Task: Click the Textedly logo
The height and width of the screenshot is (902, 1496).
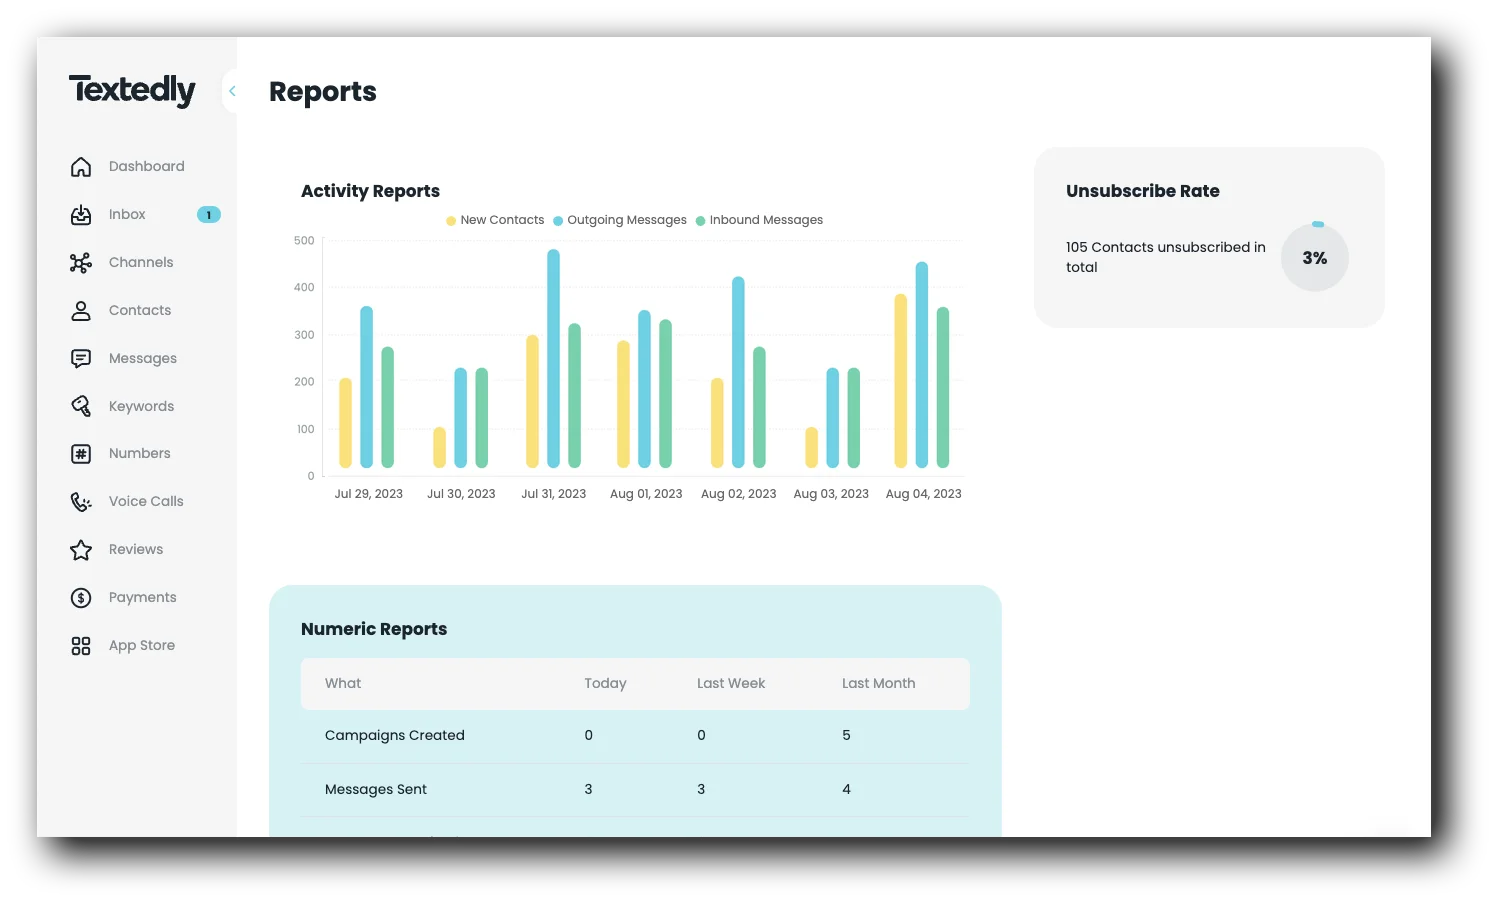Action: click(x=132, y=91)
